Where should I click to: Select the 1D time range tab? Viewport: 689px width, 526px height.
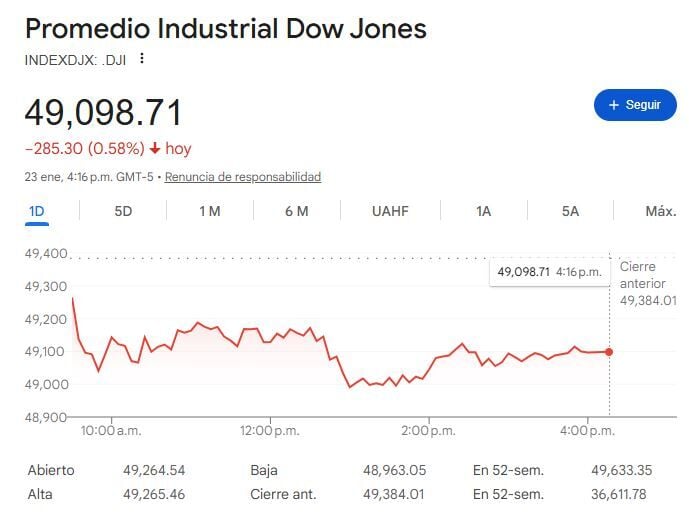[x=37, y=211]
